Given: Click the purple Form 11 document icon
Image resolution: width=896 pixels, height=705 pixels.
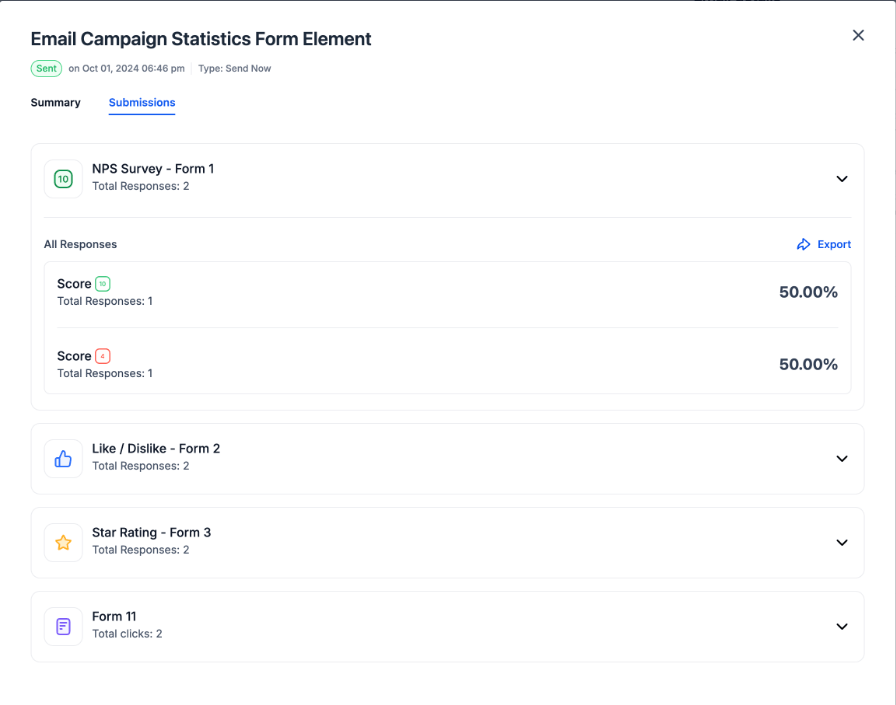Looking at the screenshot, I should click(x=63, y=627).
